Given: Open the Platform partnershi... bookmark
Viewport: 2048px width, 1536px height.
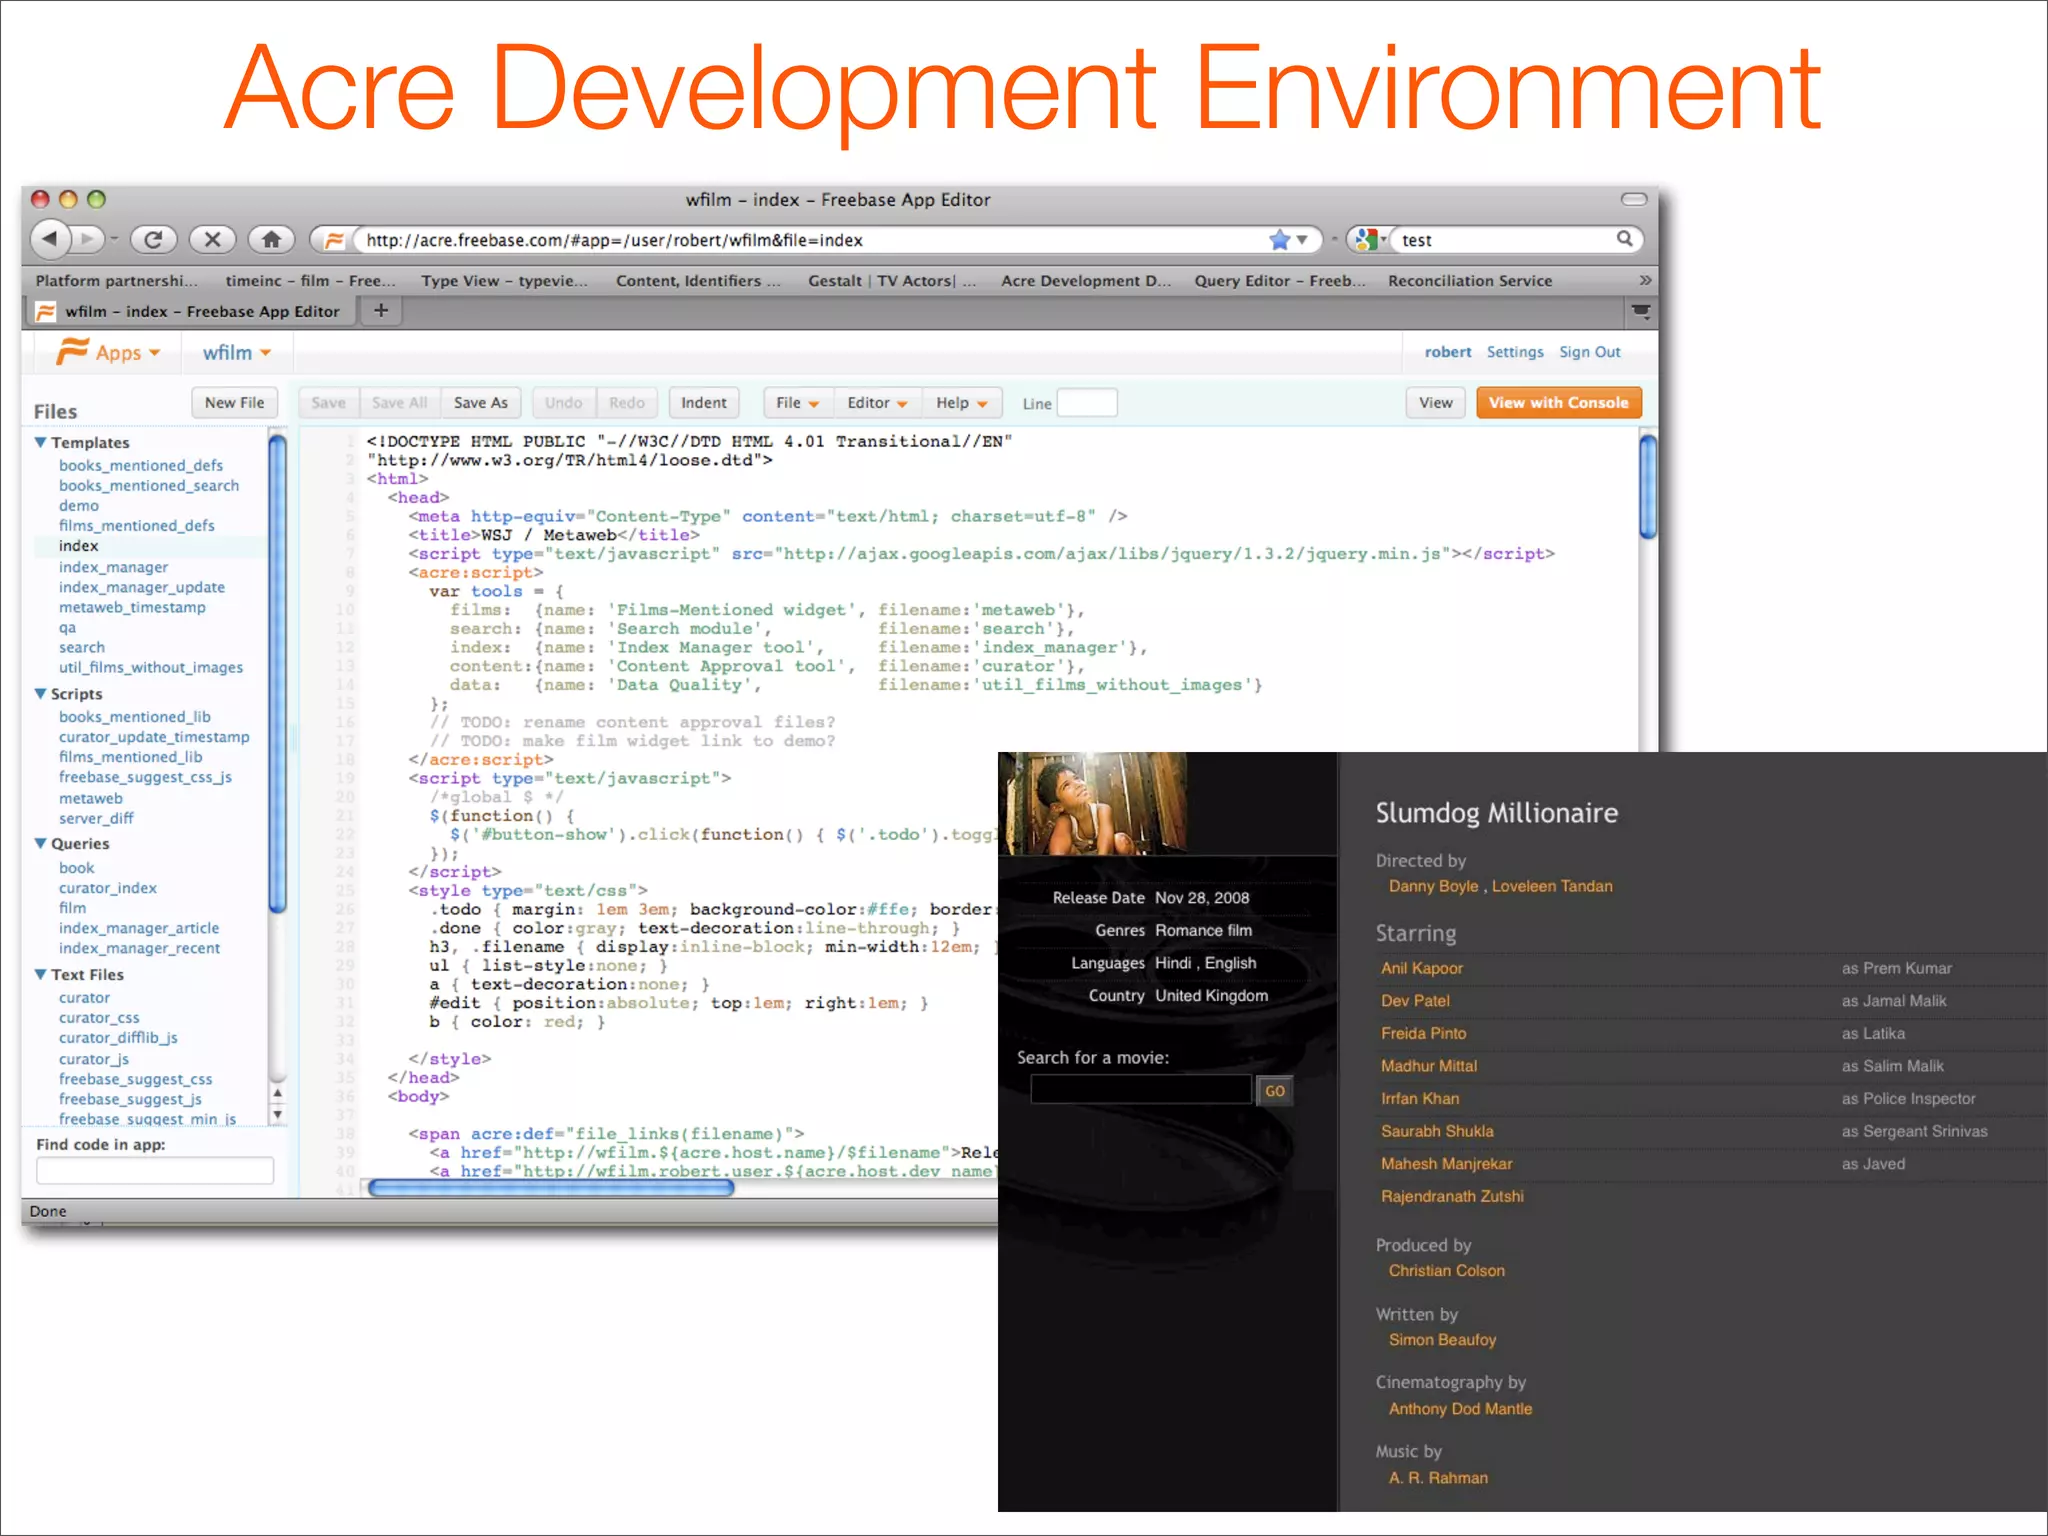Looking at the screenshot, I should (x=116, y=281).
